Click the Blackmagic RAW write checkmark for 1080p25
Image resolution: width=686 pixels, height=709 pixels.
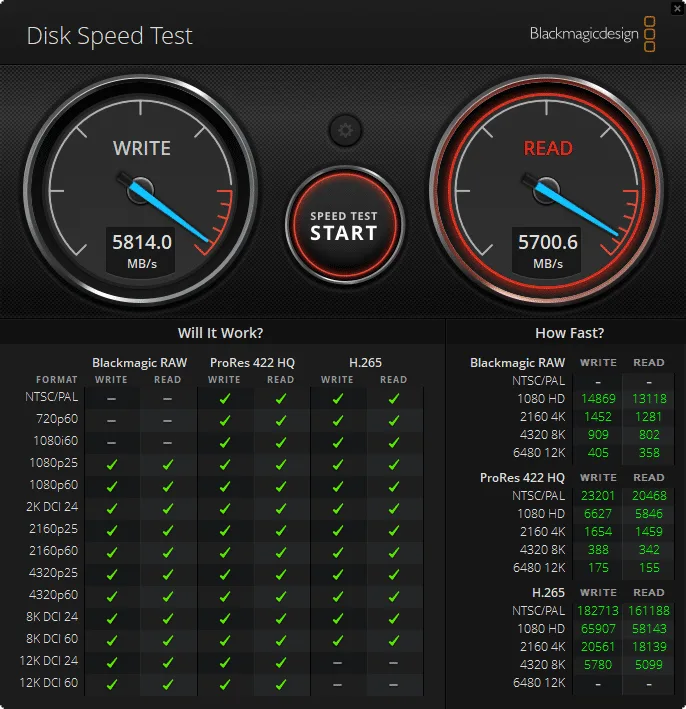pos(112,464)
